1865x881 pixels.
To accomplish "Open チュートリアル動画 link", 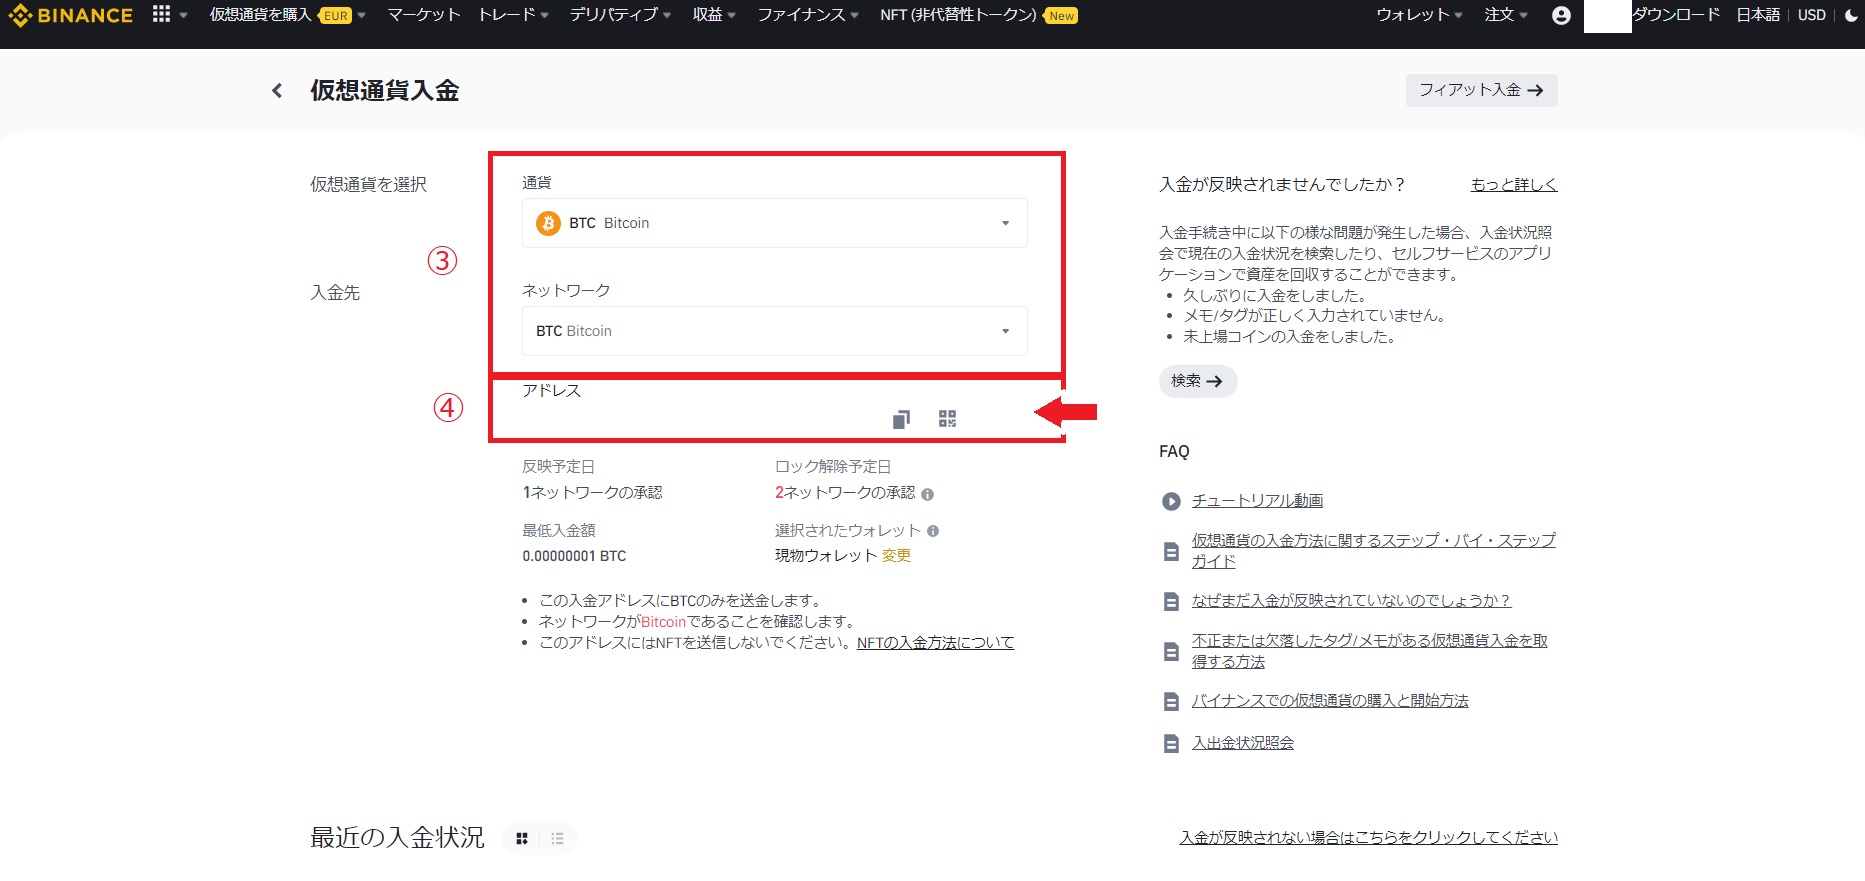I will pyautogui.click(x=1257, y=501).
